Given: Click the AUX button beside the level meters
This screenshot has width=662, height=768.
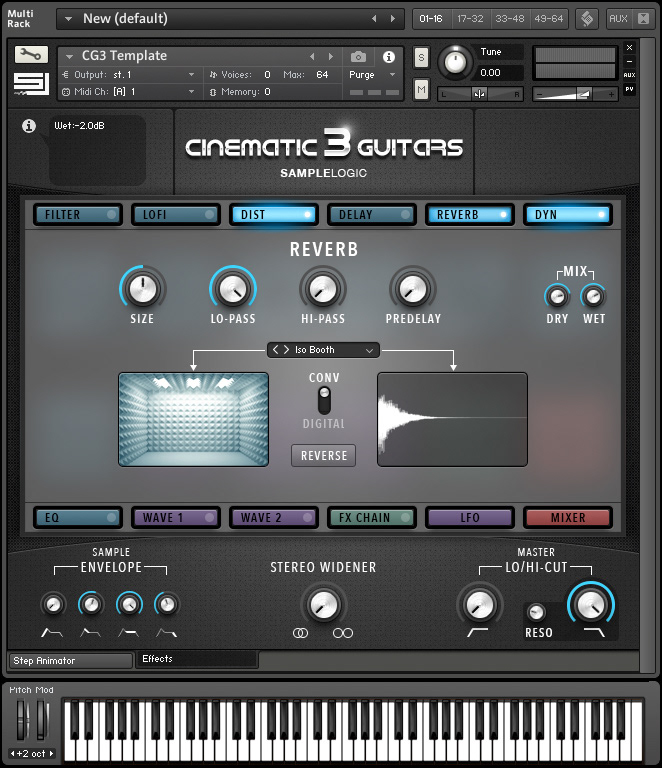Looking at the screenshot, I should (x=629, y=75).
